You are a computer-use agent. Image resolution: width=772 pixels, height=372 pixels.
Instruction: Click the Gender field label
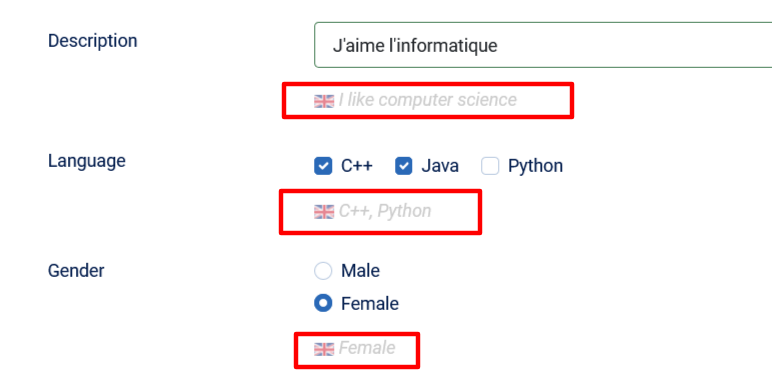pyautogui.click(x=76, y=271)
